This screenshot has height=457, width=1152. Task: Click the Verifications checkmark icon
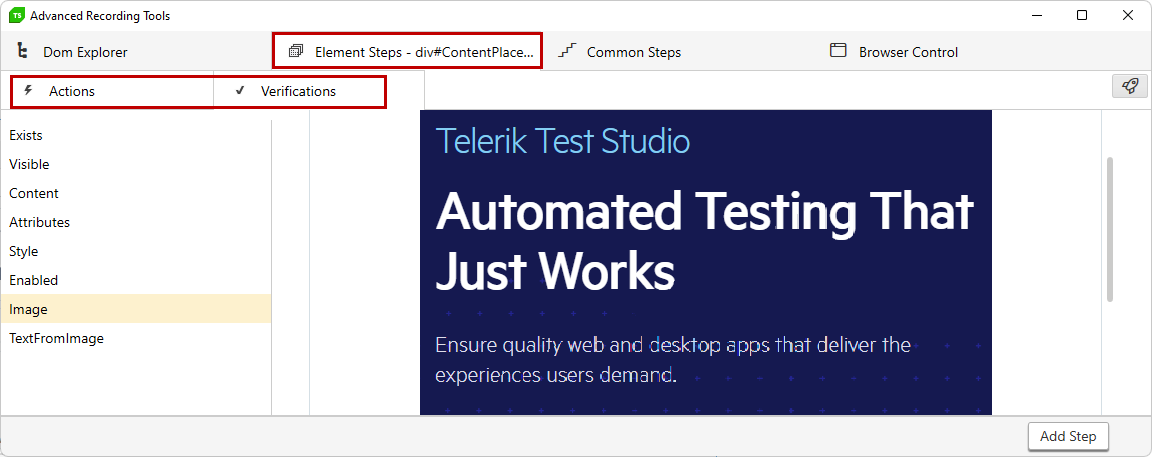pos(240,90)
